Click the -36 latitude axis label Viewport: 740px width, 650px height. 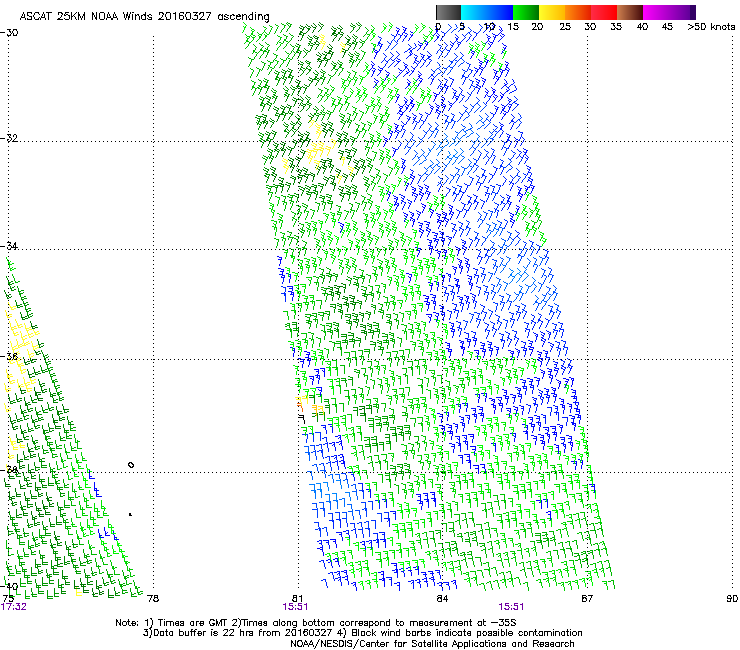[9, 356]
